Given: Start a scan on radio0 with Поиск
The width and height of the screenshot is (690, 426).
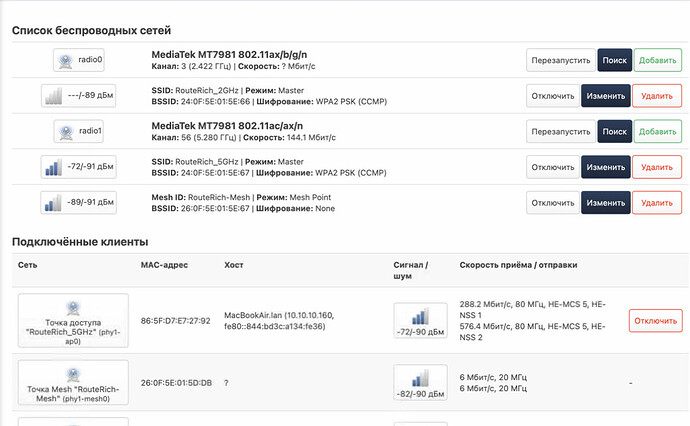Looking at the screenshot, I should (x=614, y=60).
